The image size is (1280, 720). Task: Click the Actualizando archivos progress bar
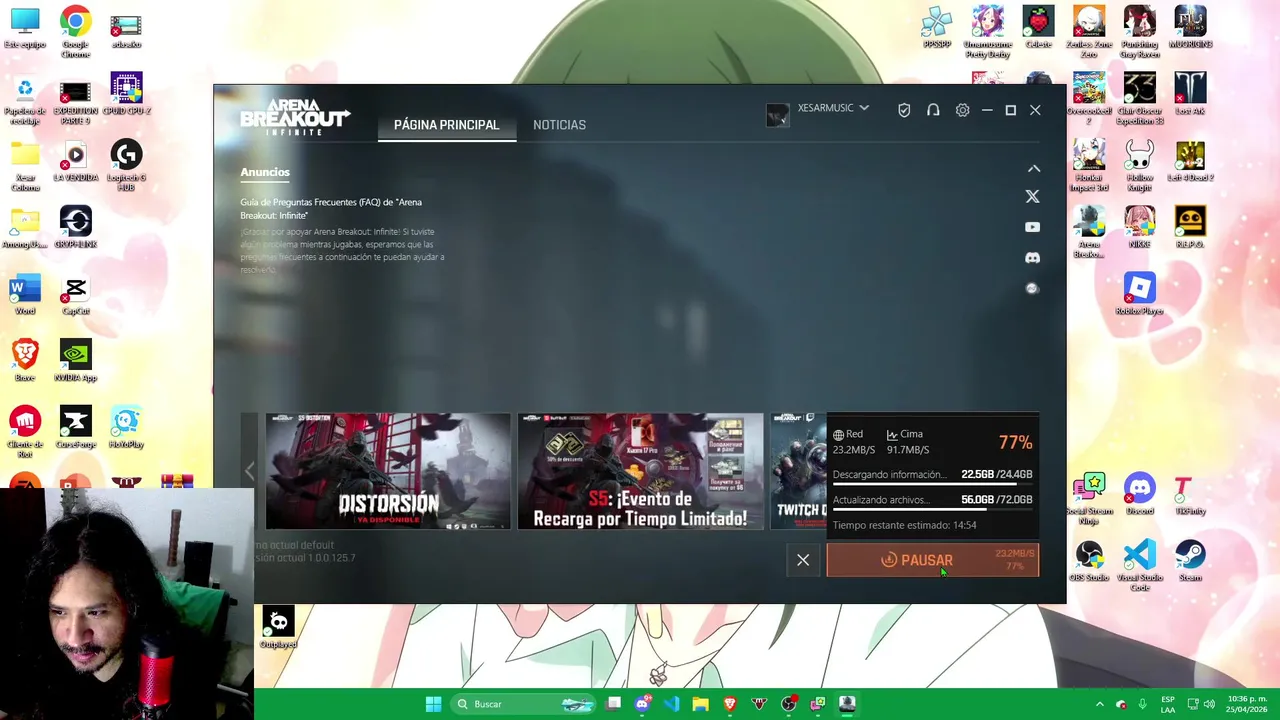(x=932, y=509)
